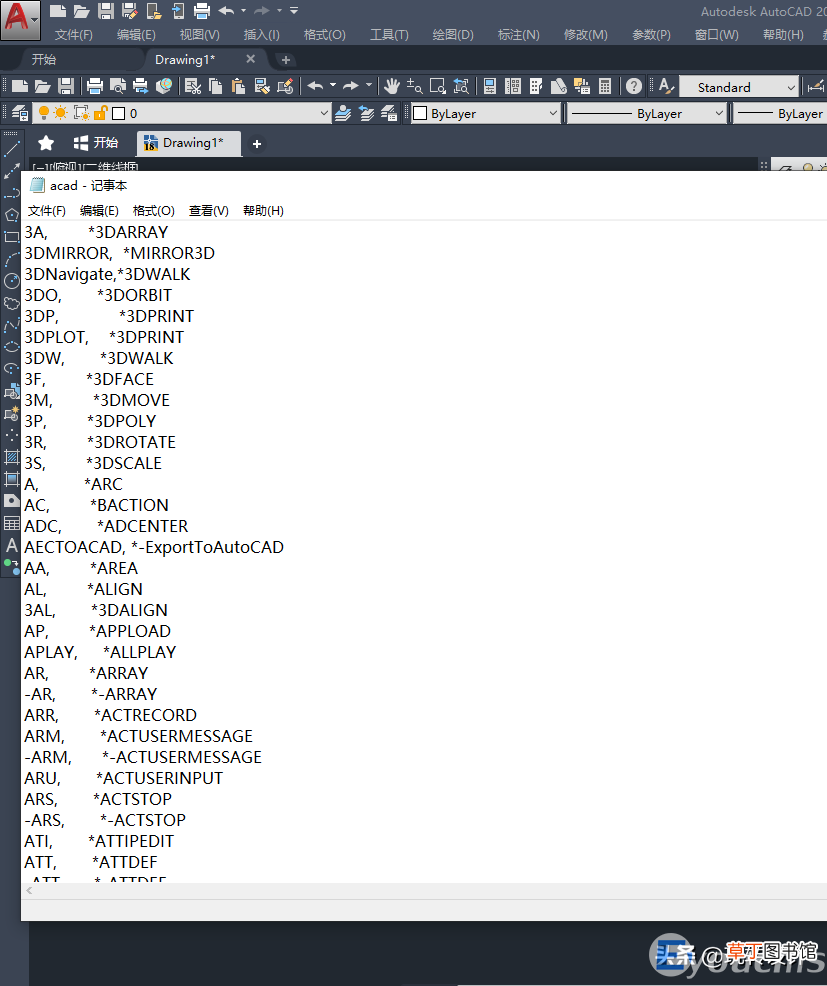Open AutoCAD 绘图(D) menu
This screenshot has height=986, width=827.
point(453,35)
